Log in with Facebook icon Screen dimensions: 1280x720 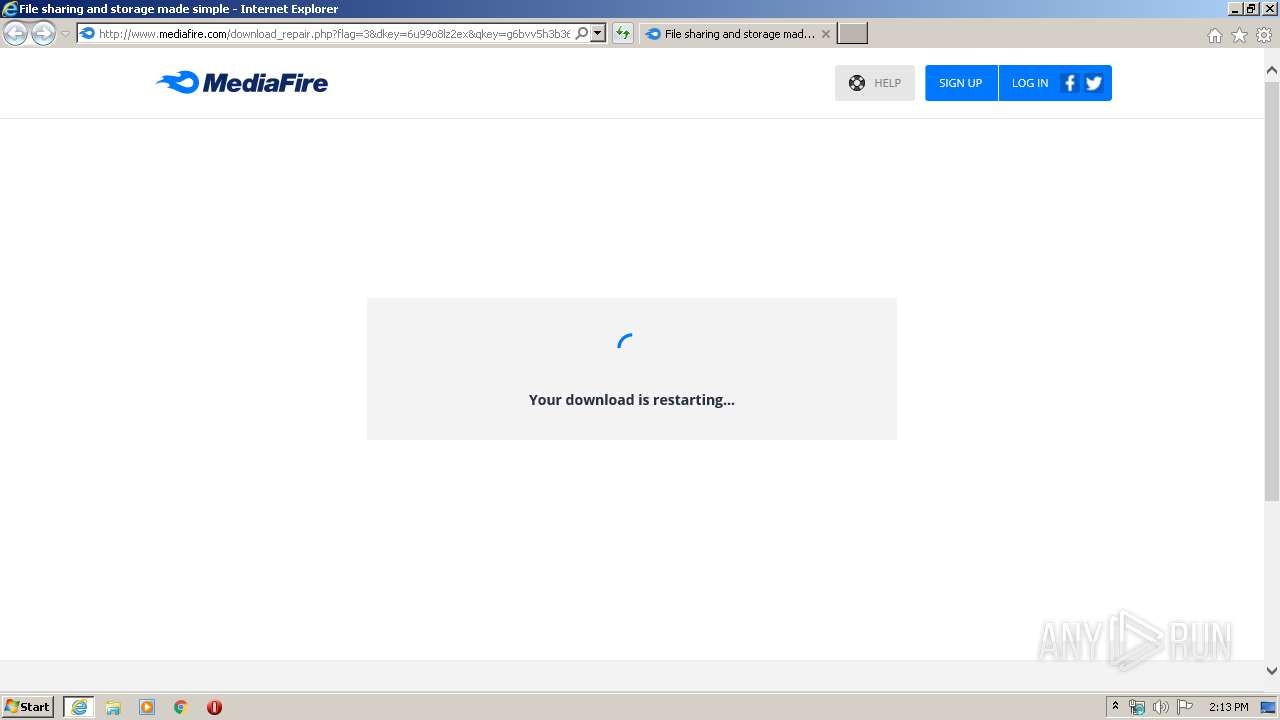(x=1069, y=83)
